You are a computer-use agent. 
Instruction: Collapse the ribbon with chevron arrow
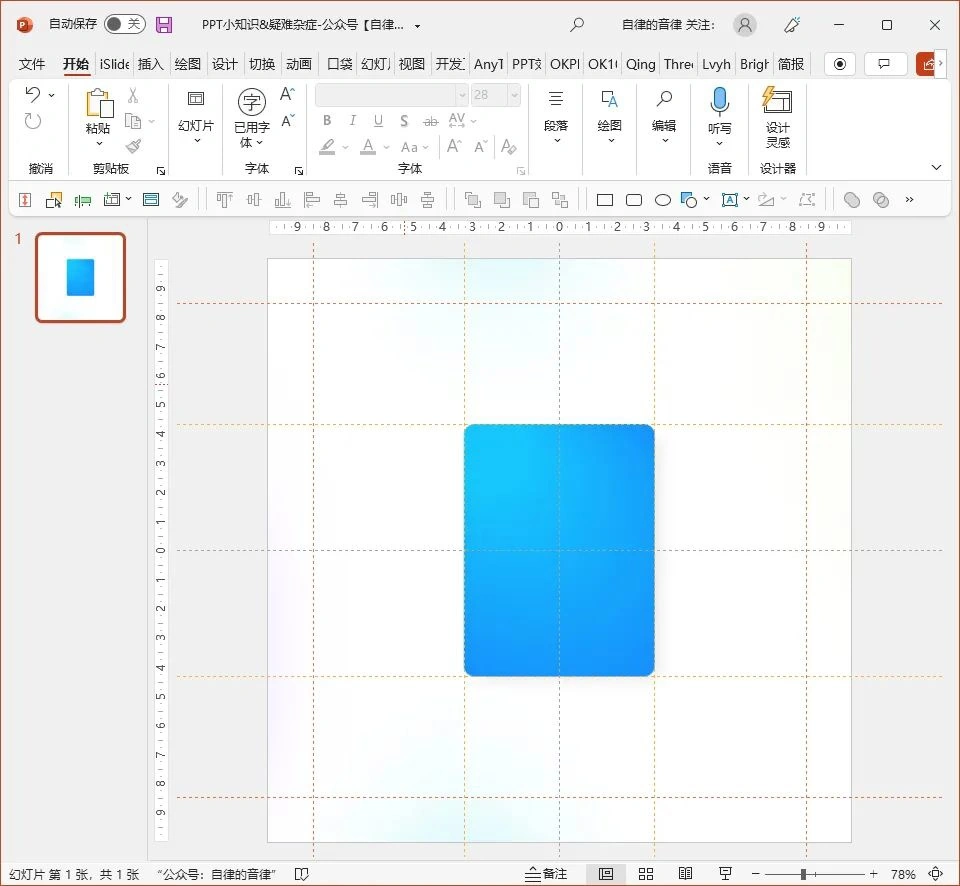[936, 167]
